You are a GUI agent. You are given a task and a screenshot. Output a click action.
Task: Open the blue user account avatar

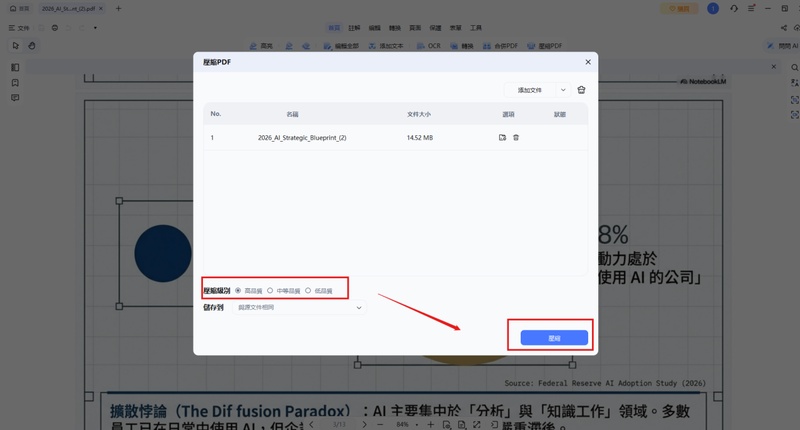coord(713,9)
